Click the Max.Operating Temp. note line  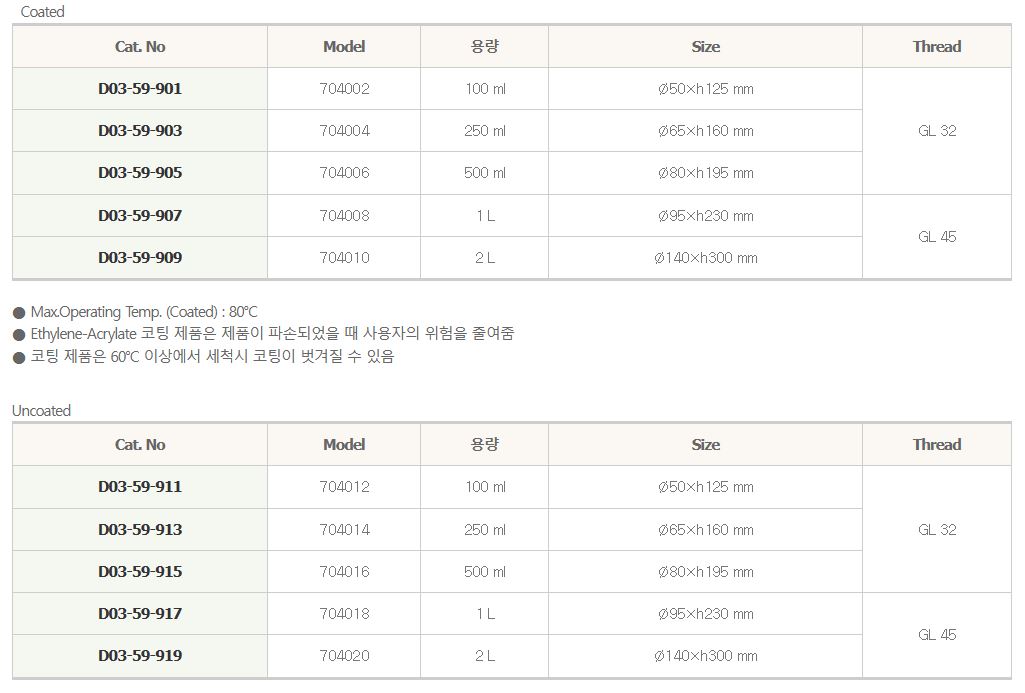[143, 312]
